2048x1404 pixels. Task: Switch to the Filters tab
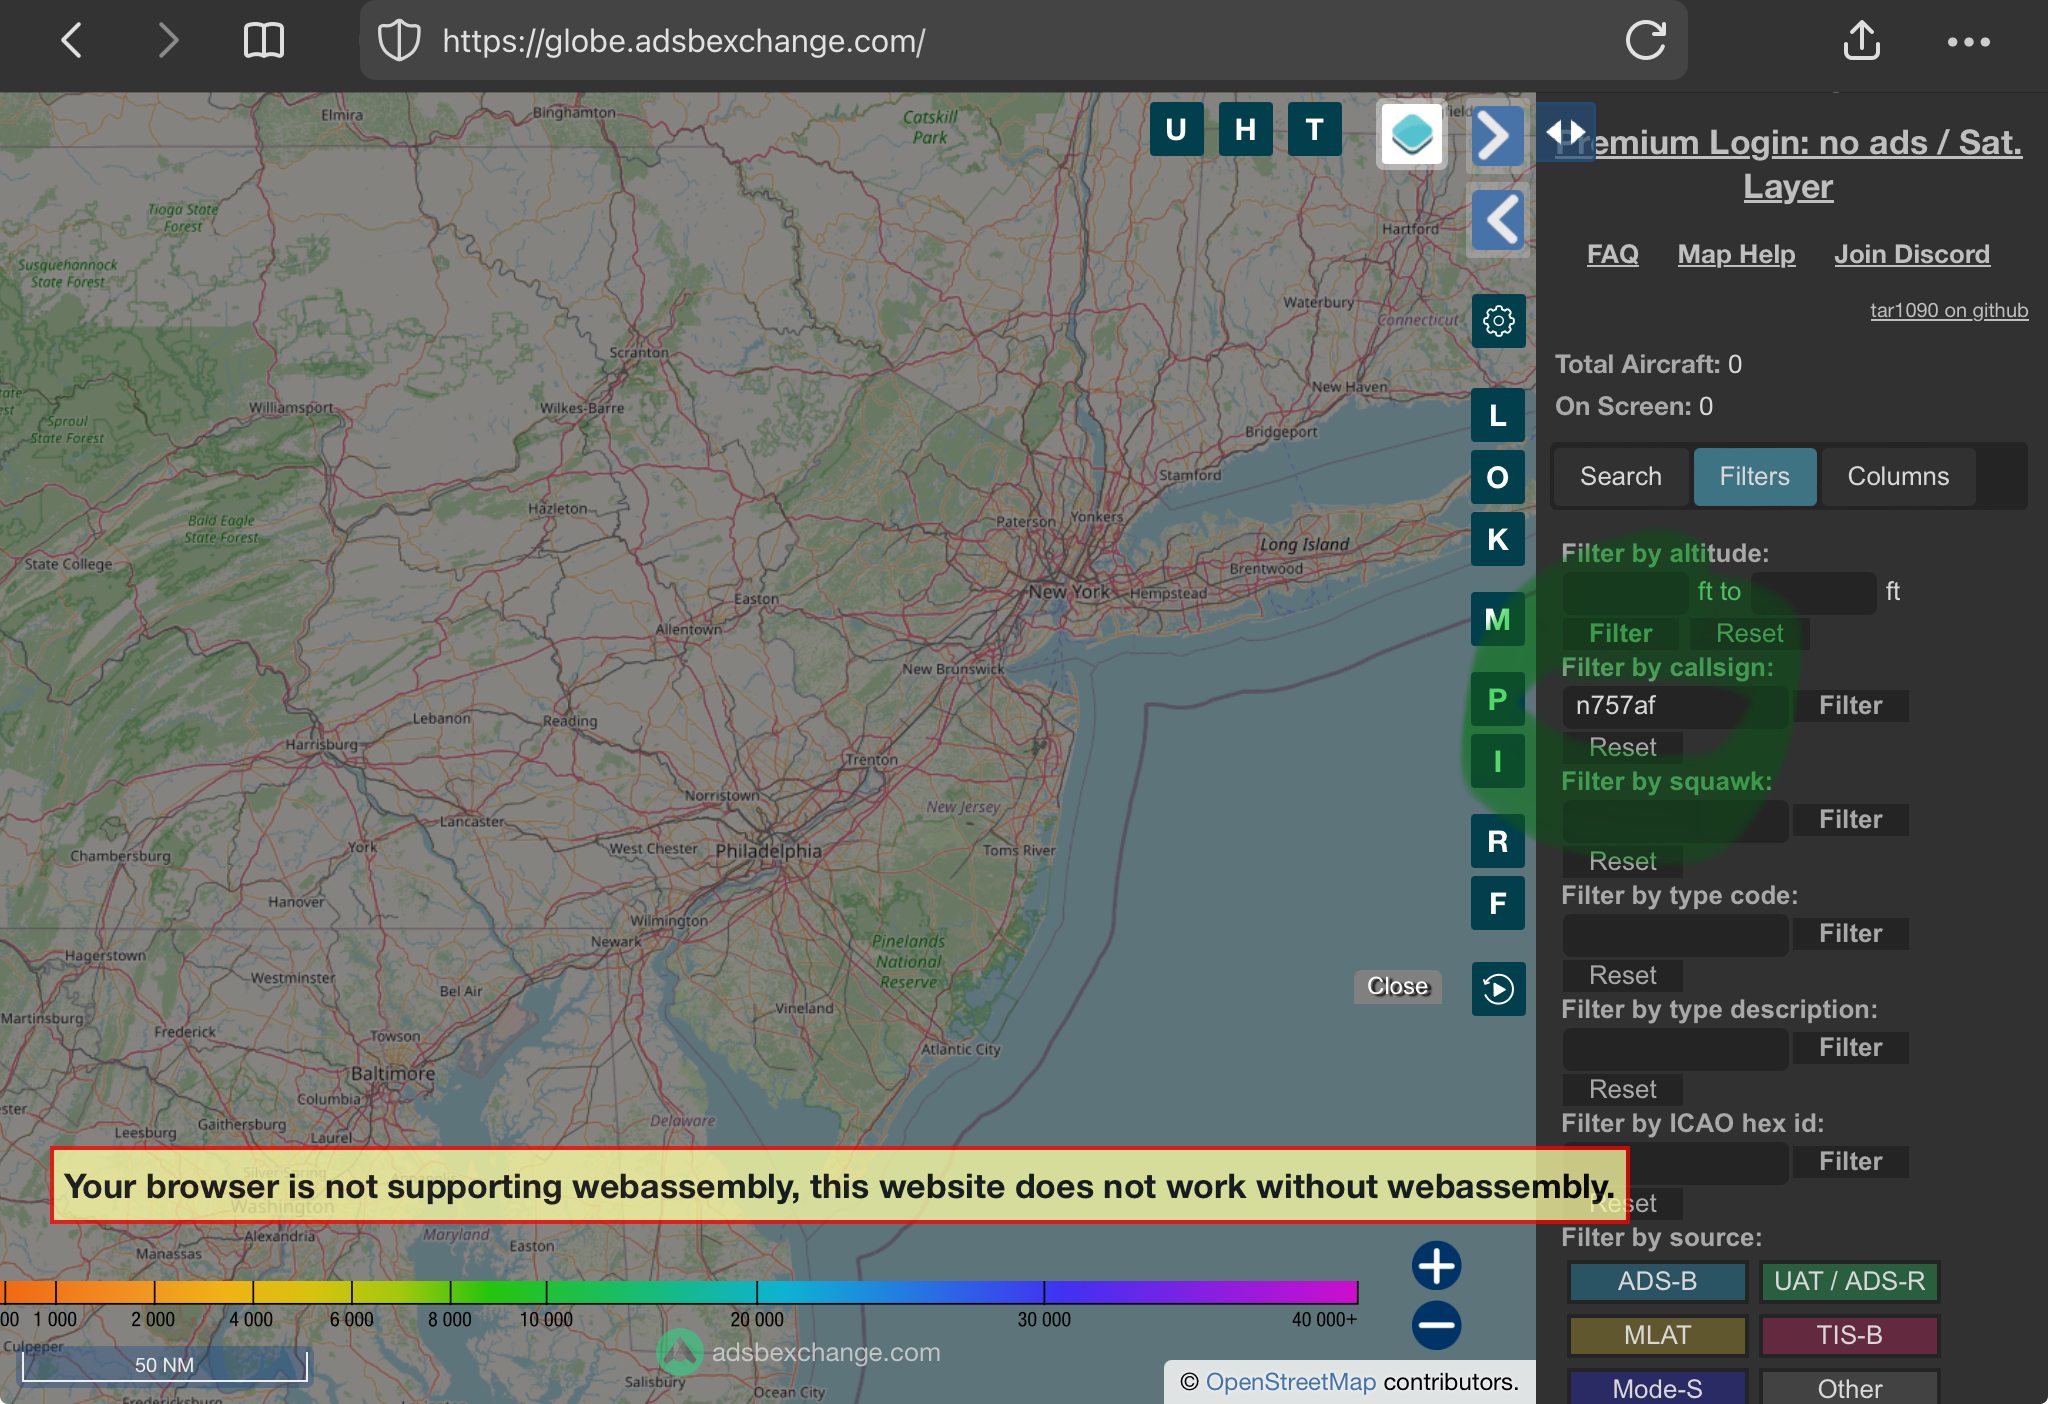click(1755, 476)
